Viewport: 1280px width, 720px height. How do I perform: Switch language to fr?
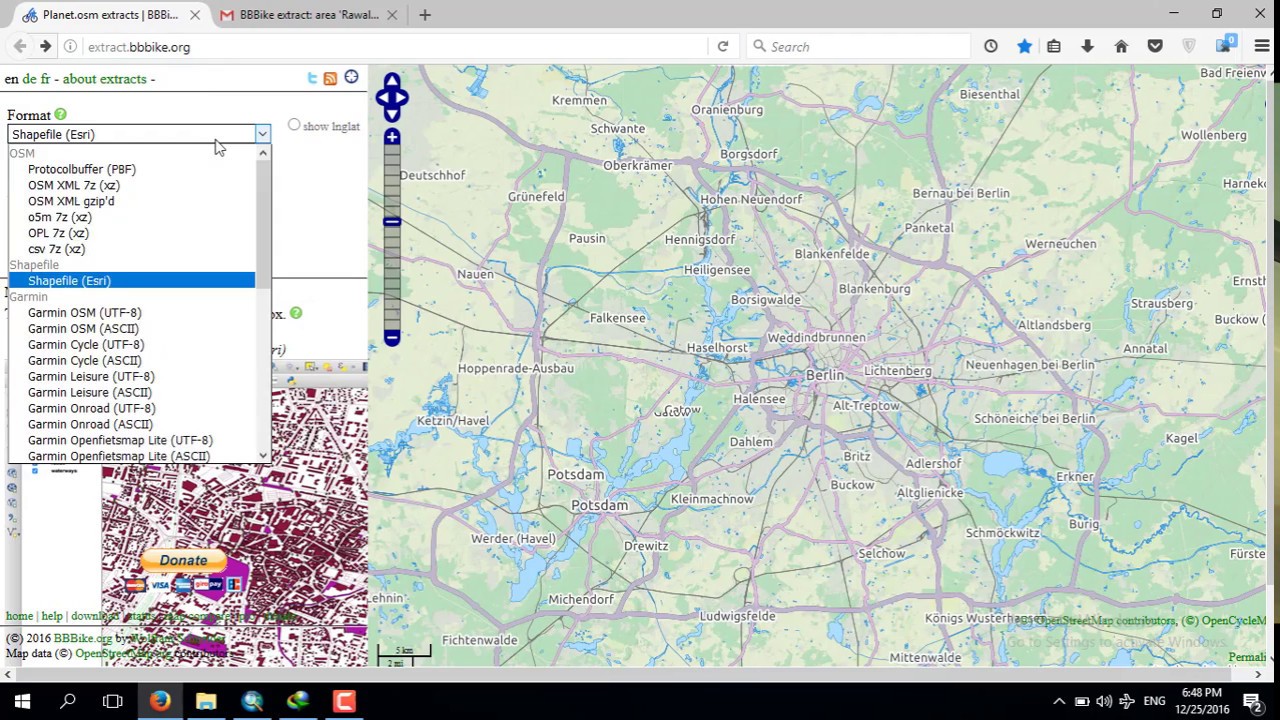(45, 79)
